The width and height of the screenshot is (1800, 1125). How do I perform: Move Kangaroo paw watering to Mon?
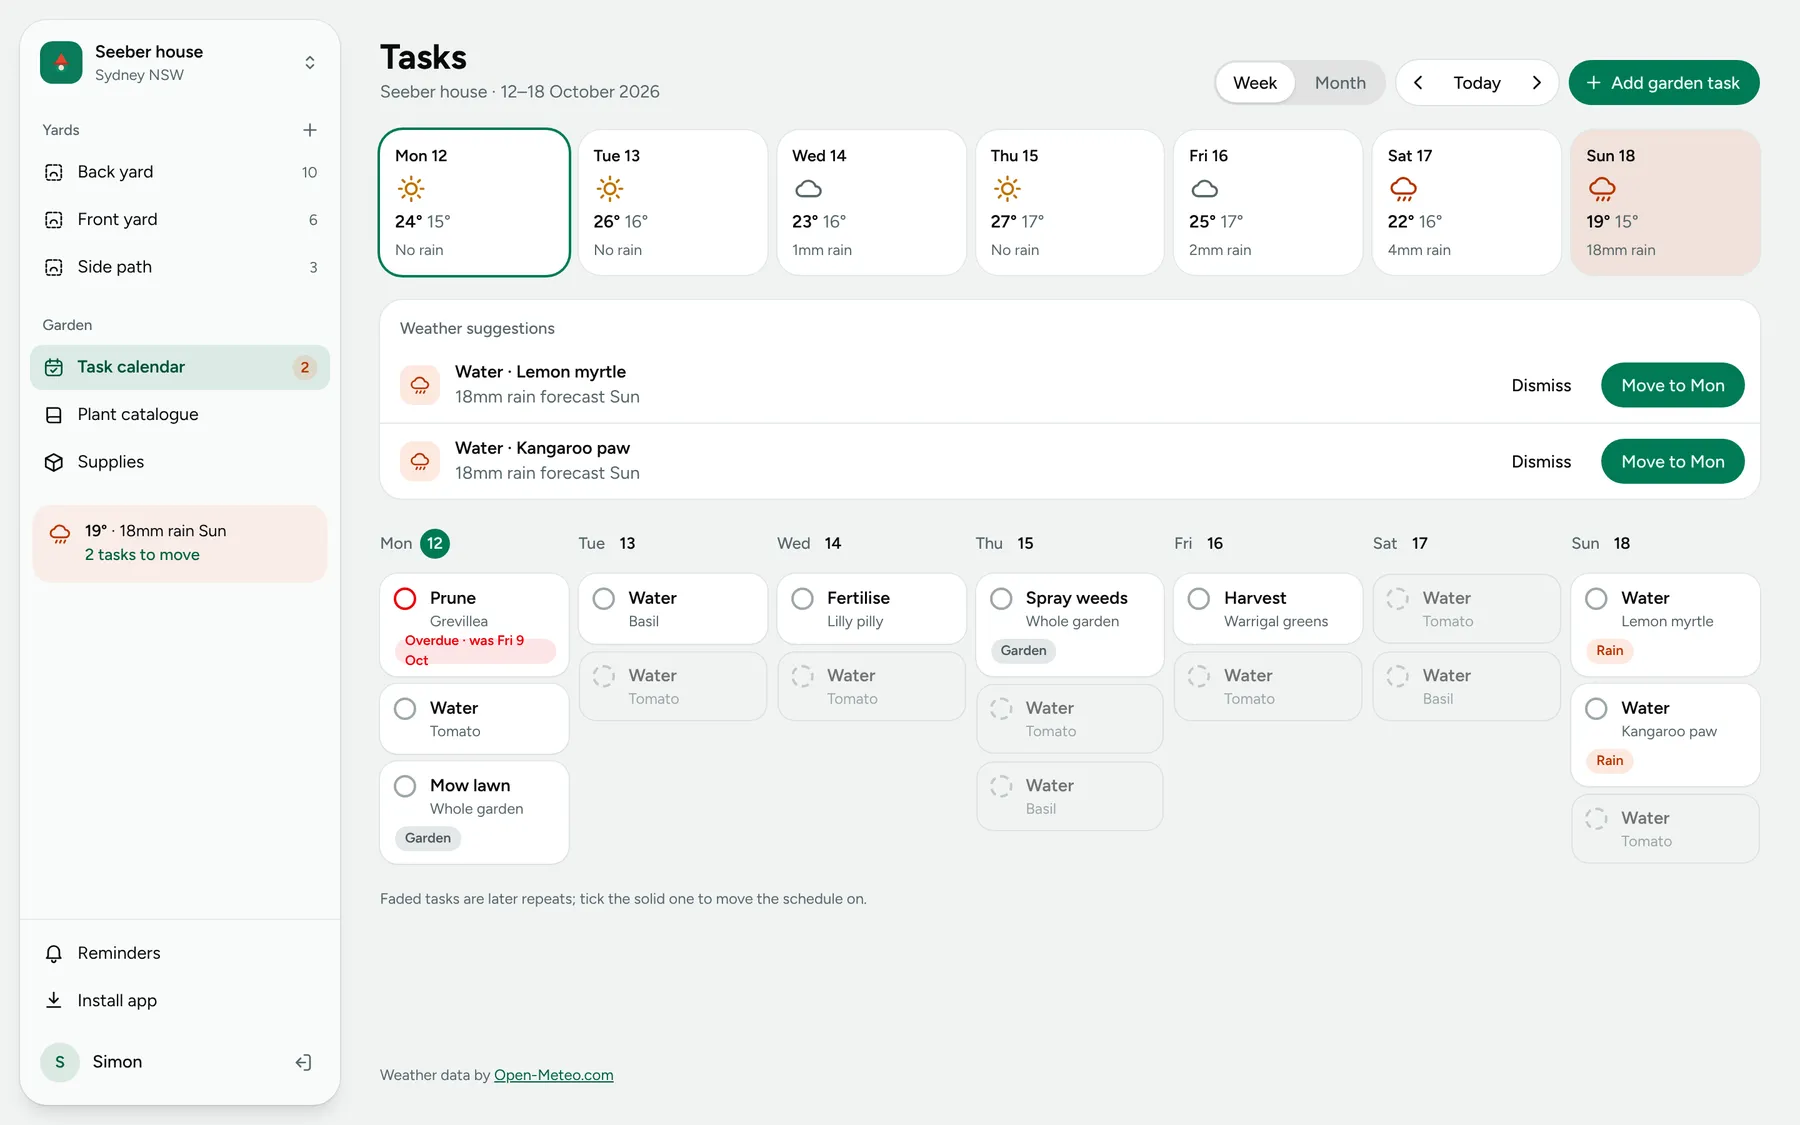(x=1673, y=461)
